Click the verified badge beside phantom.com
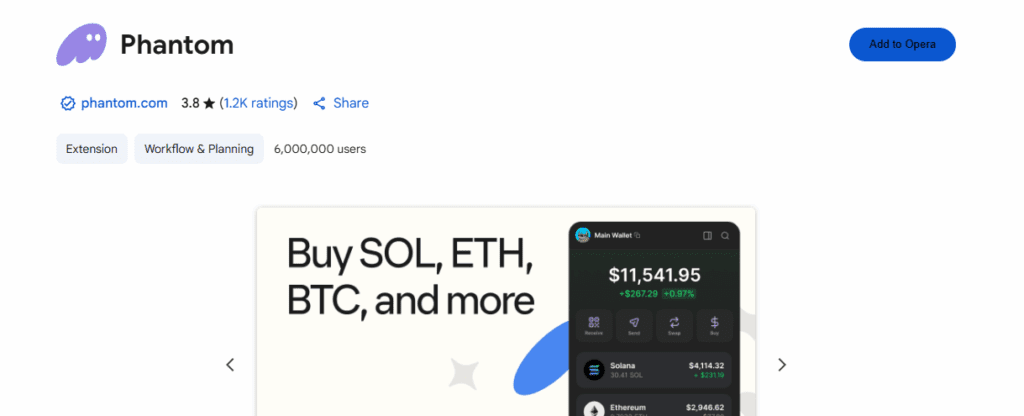Image resolution: width=1024 pixels, height=416 pixels. [x=68, y=103]
